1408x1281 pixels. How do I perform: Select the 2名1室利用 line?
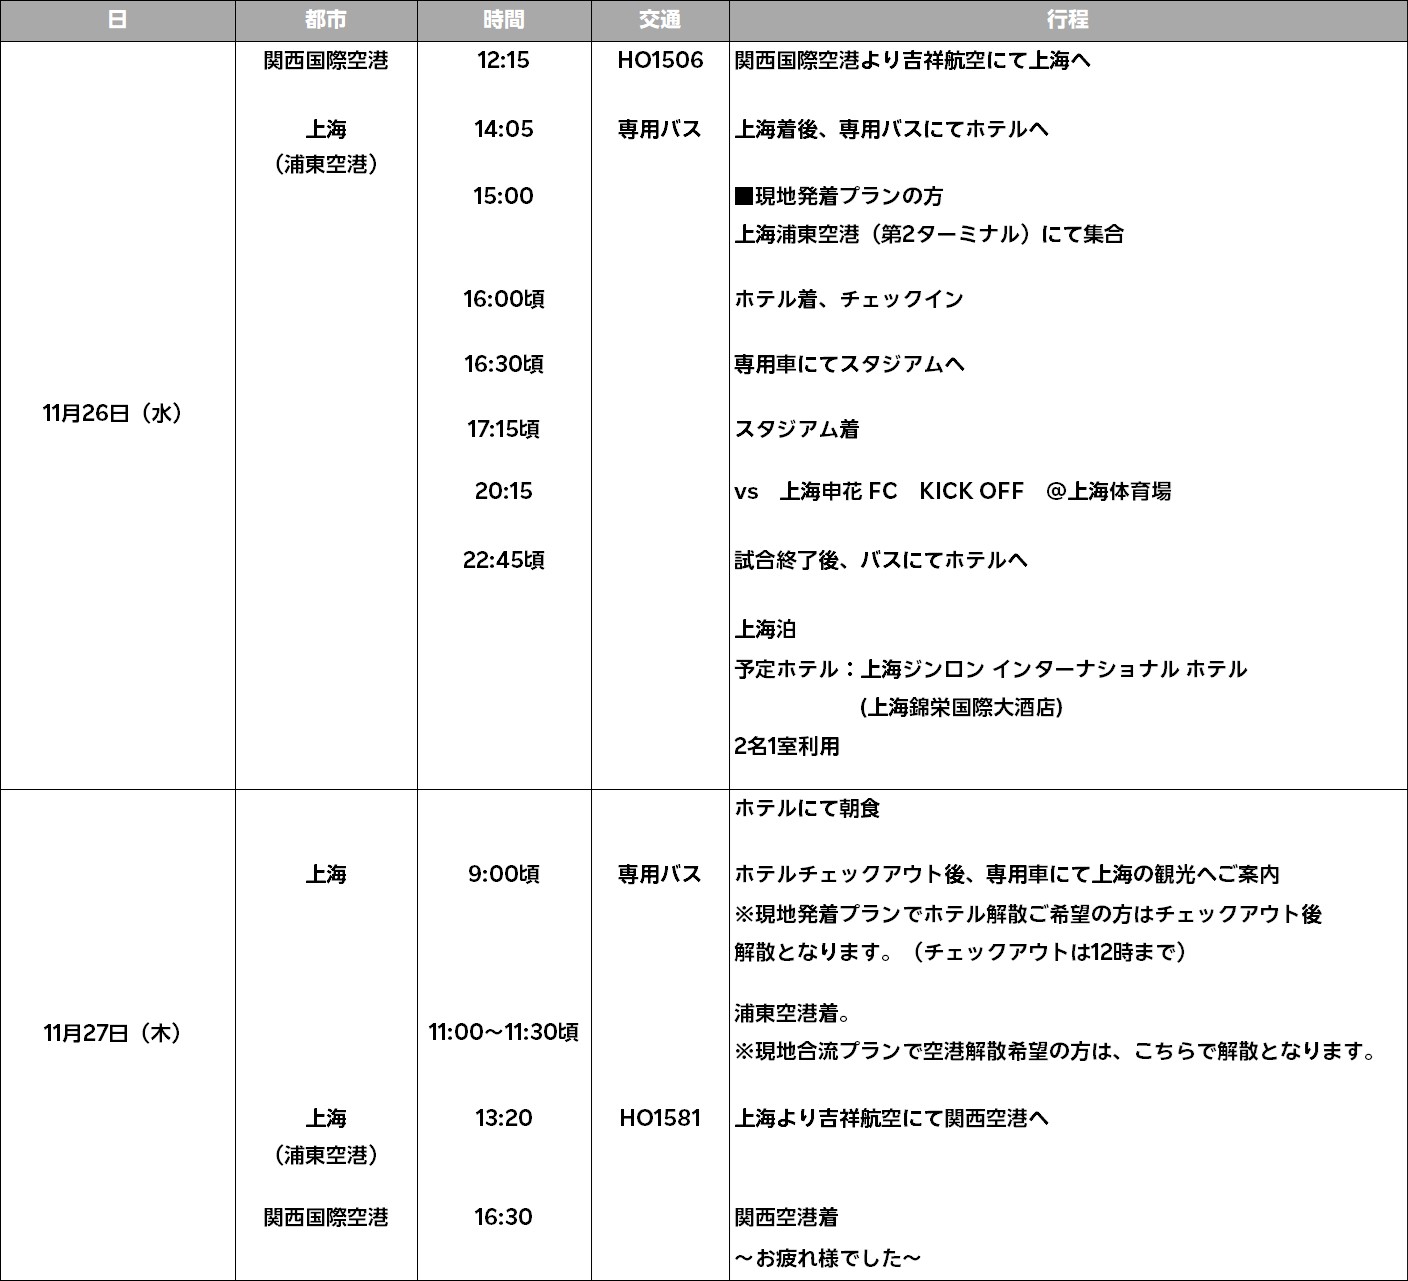pyautogui.click(x=787, y=746)
